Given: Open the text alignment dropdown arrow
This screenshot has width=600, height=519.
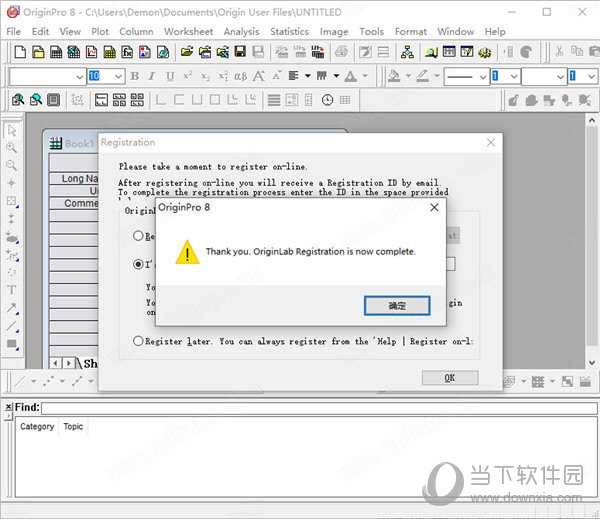Looking at the screenshot, I should tap(308, 76).
